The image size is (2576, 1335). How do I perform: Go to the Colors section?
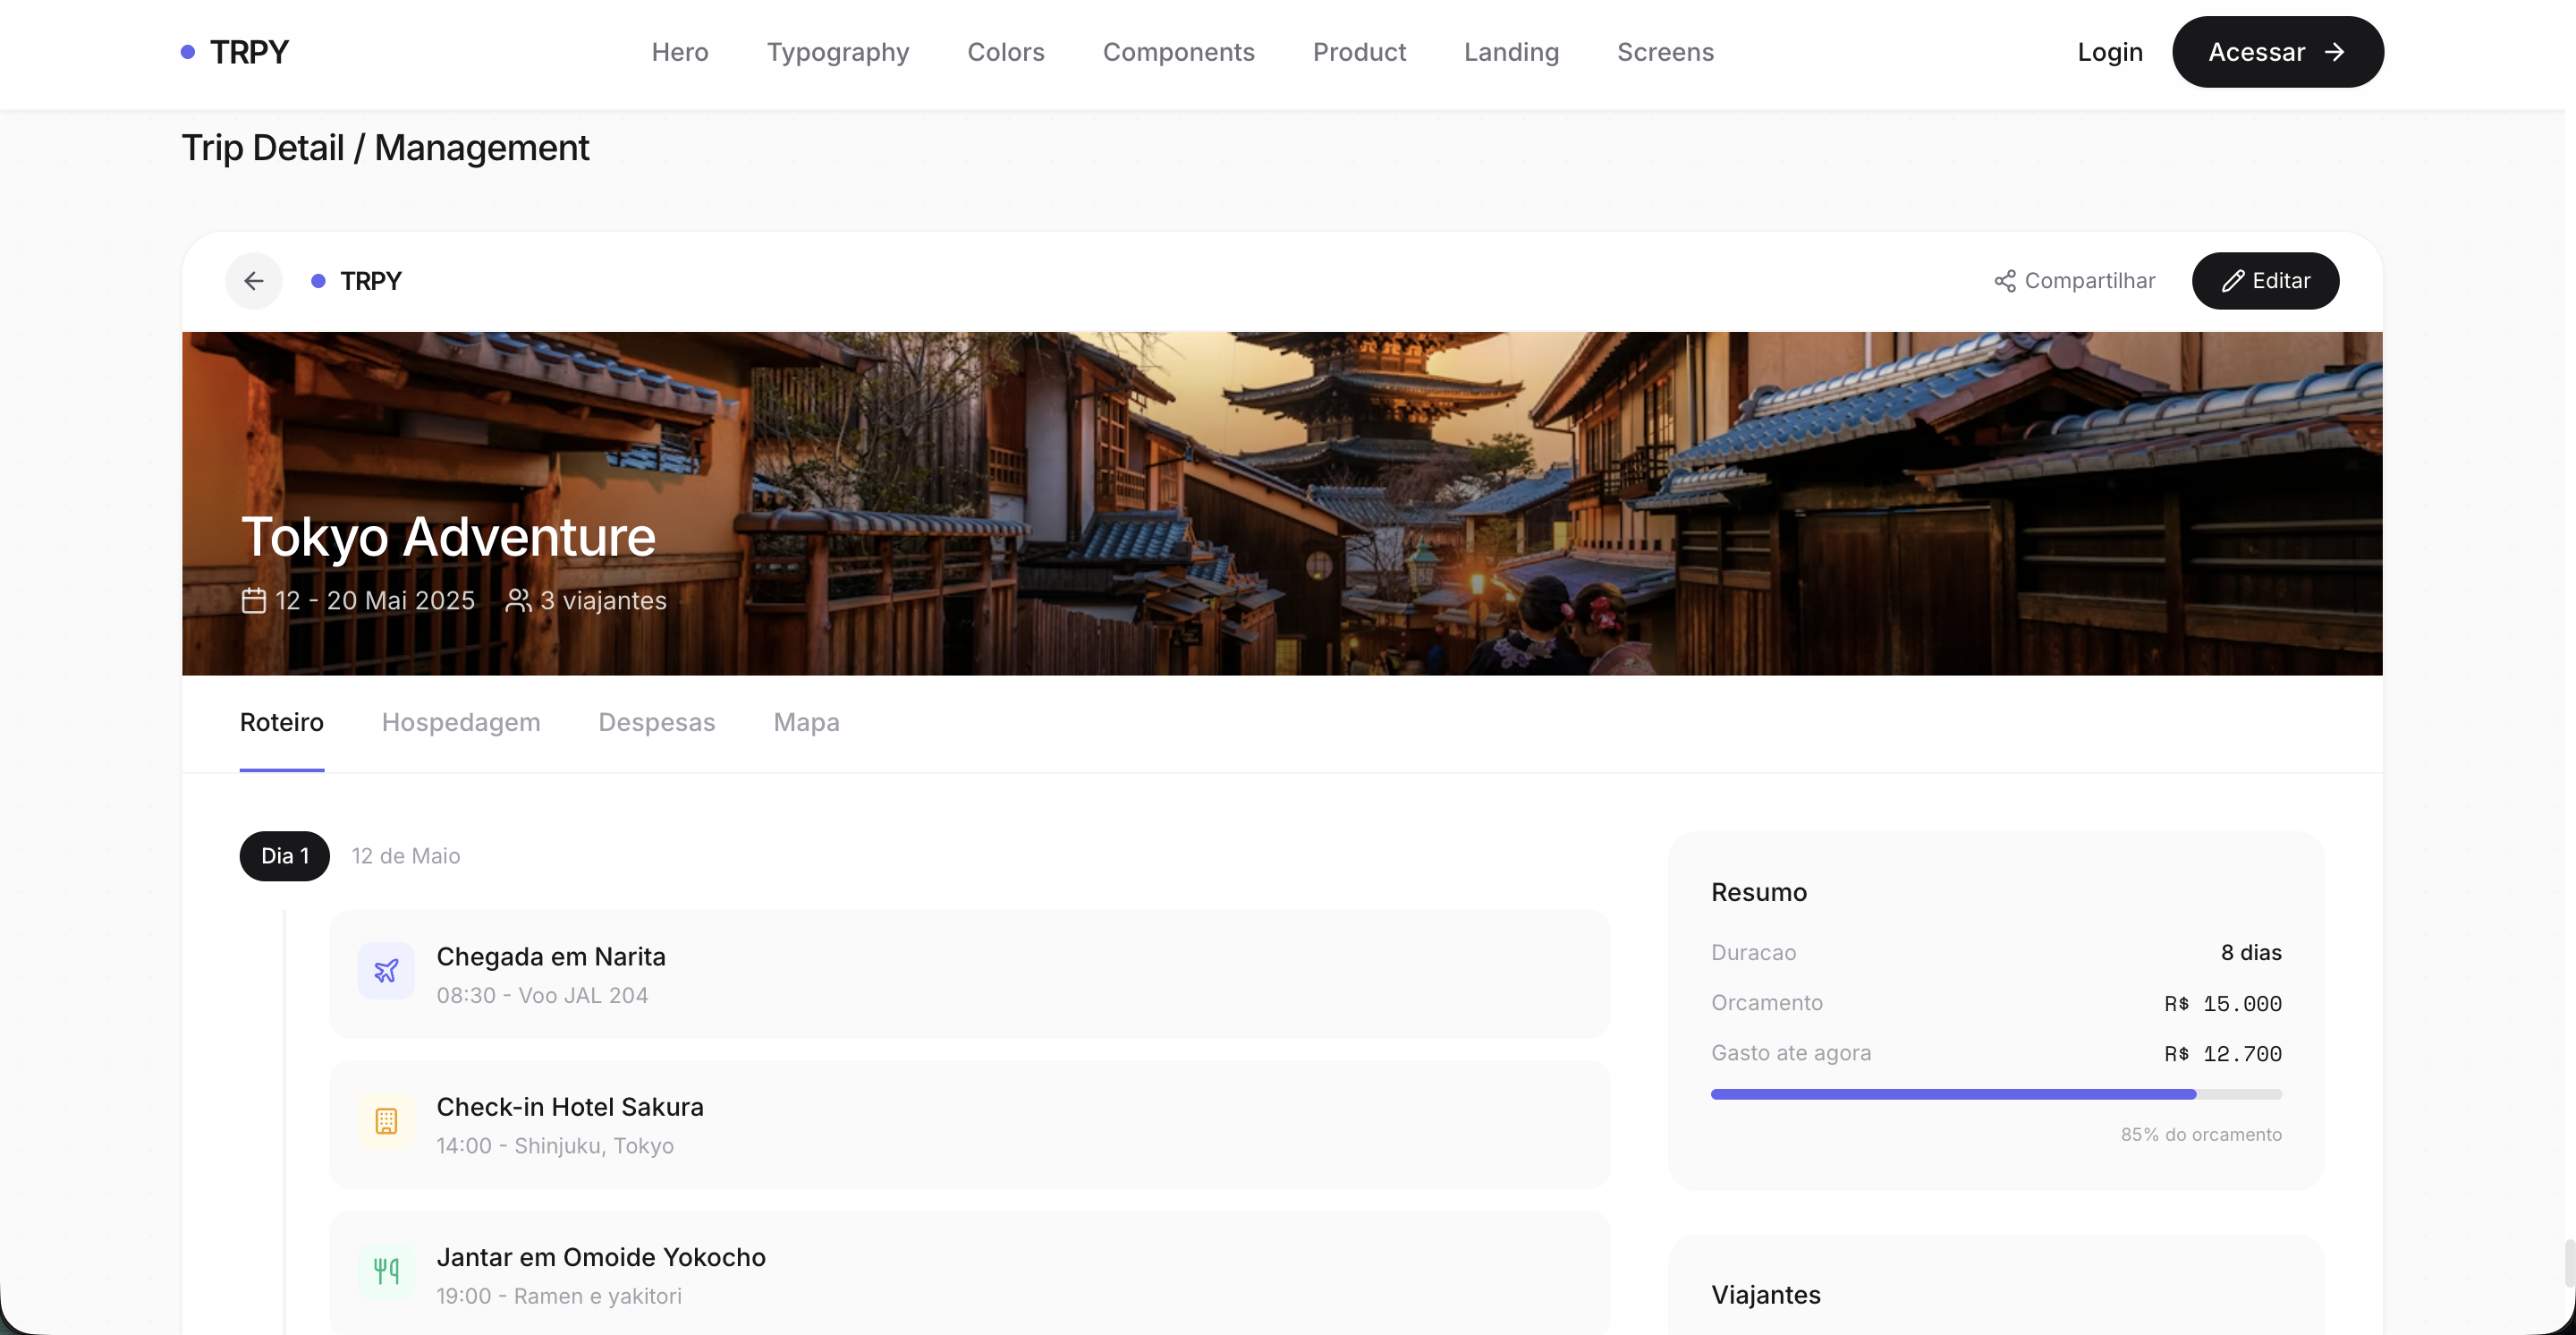pyautogui.click(x=1006, y=52)
